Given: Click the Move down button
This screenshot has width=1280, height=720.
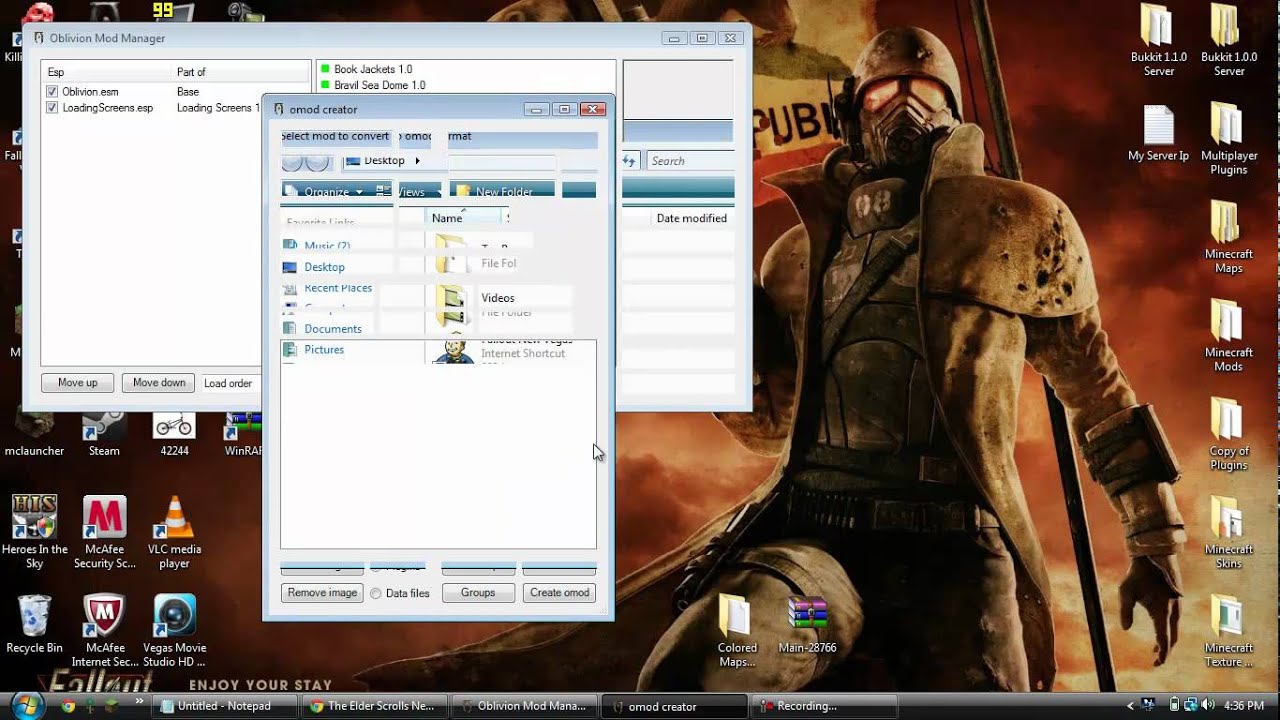Looking at the screenshot, I should [159, 383].
